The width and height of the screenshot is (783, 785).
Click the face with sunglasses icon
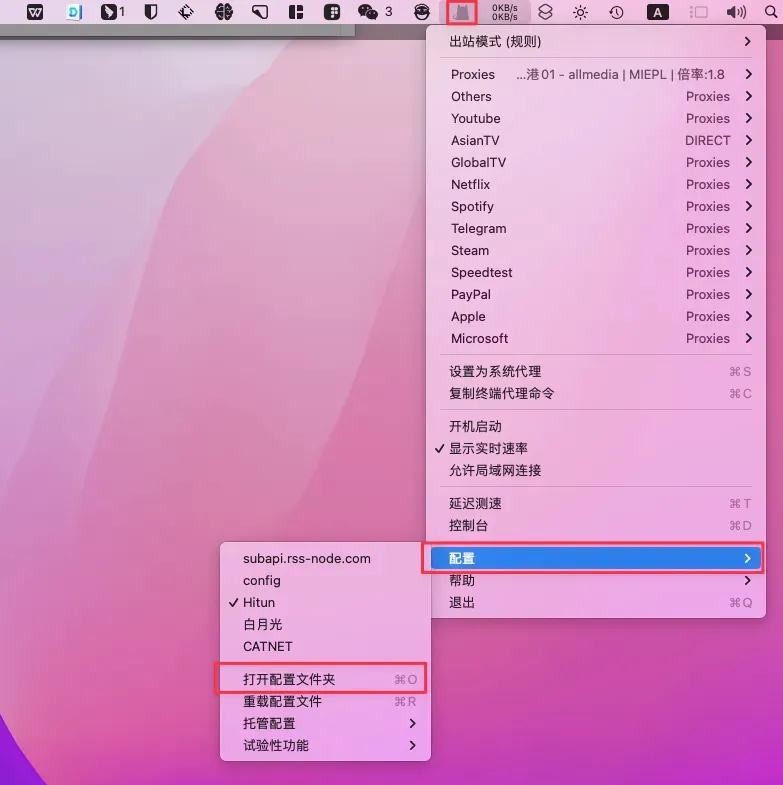click(x=422, y=12)
